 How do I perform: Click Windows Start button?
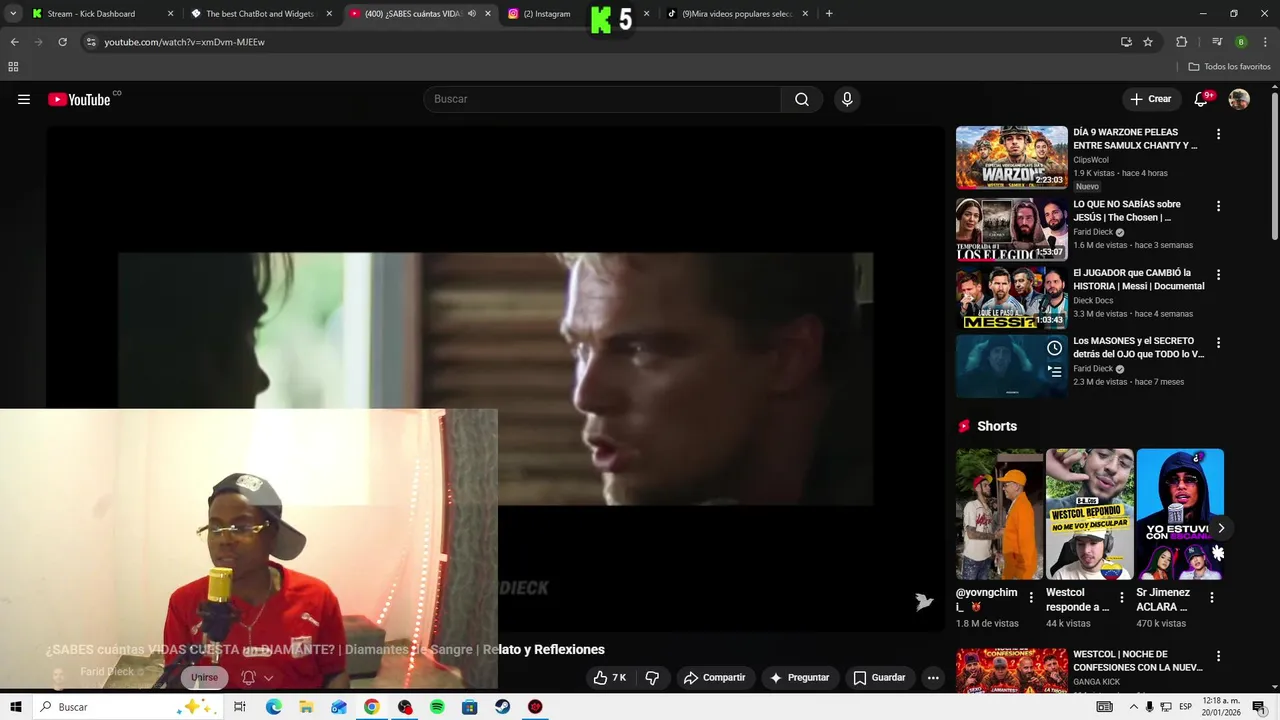coord(15,707)
